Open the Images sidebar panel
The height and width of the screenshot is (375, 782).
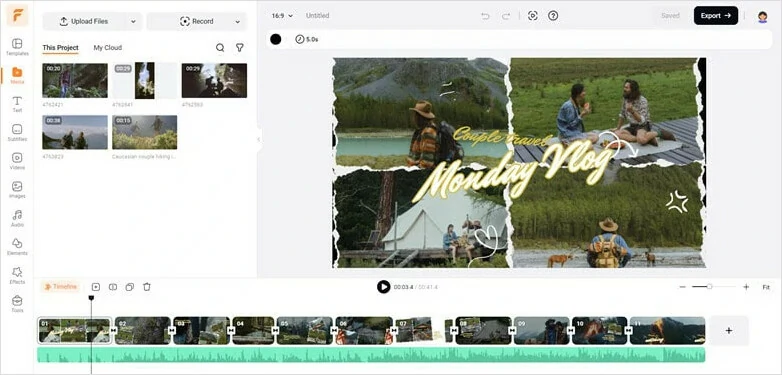[x=17, y=189]
